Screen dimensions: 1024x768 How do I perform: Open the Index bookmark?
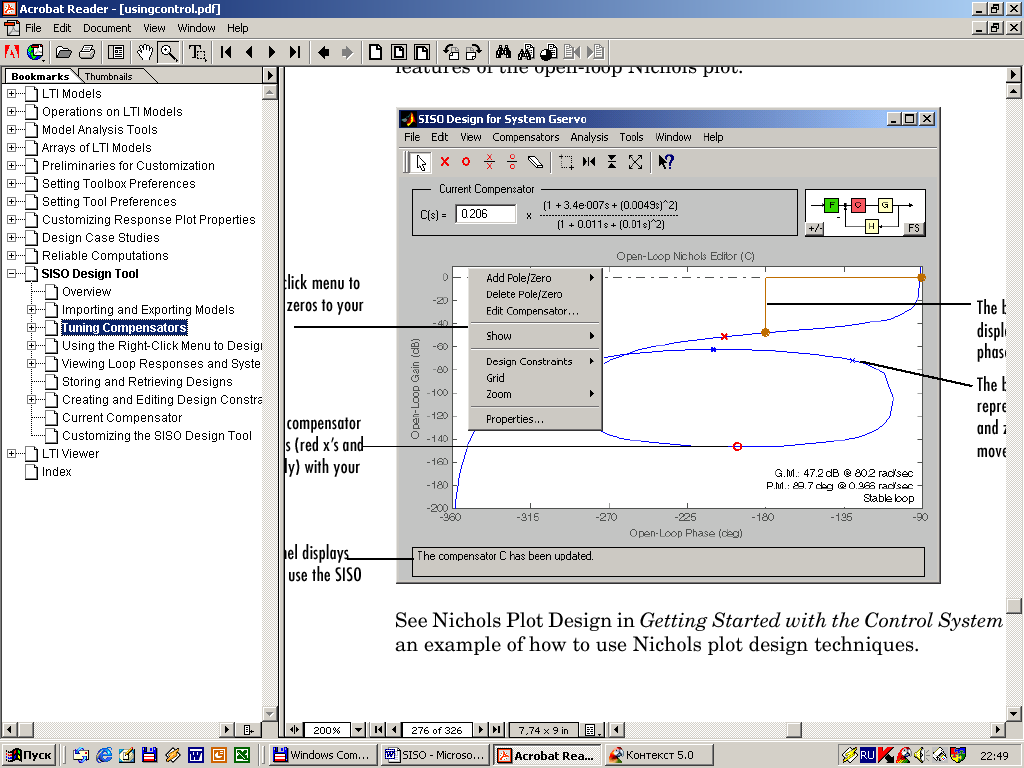pos(57,472)
